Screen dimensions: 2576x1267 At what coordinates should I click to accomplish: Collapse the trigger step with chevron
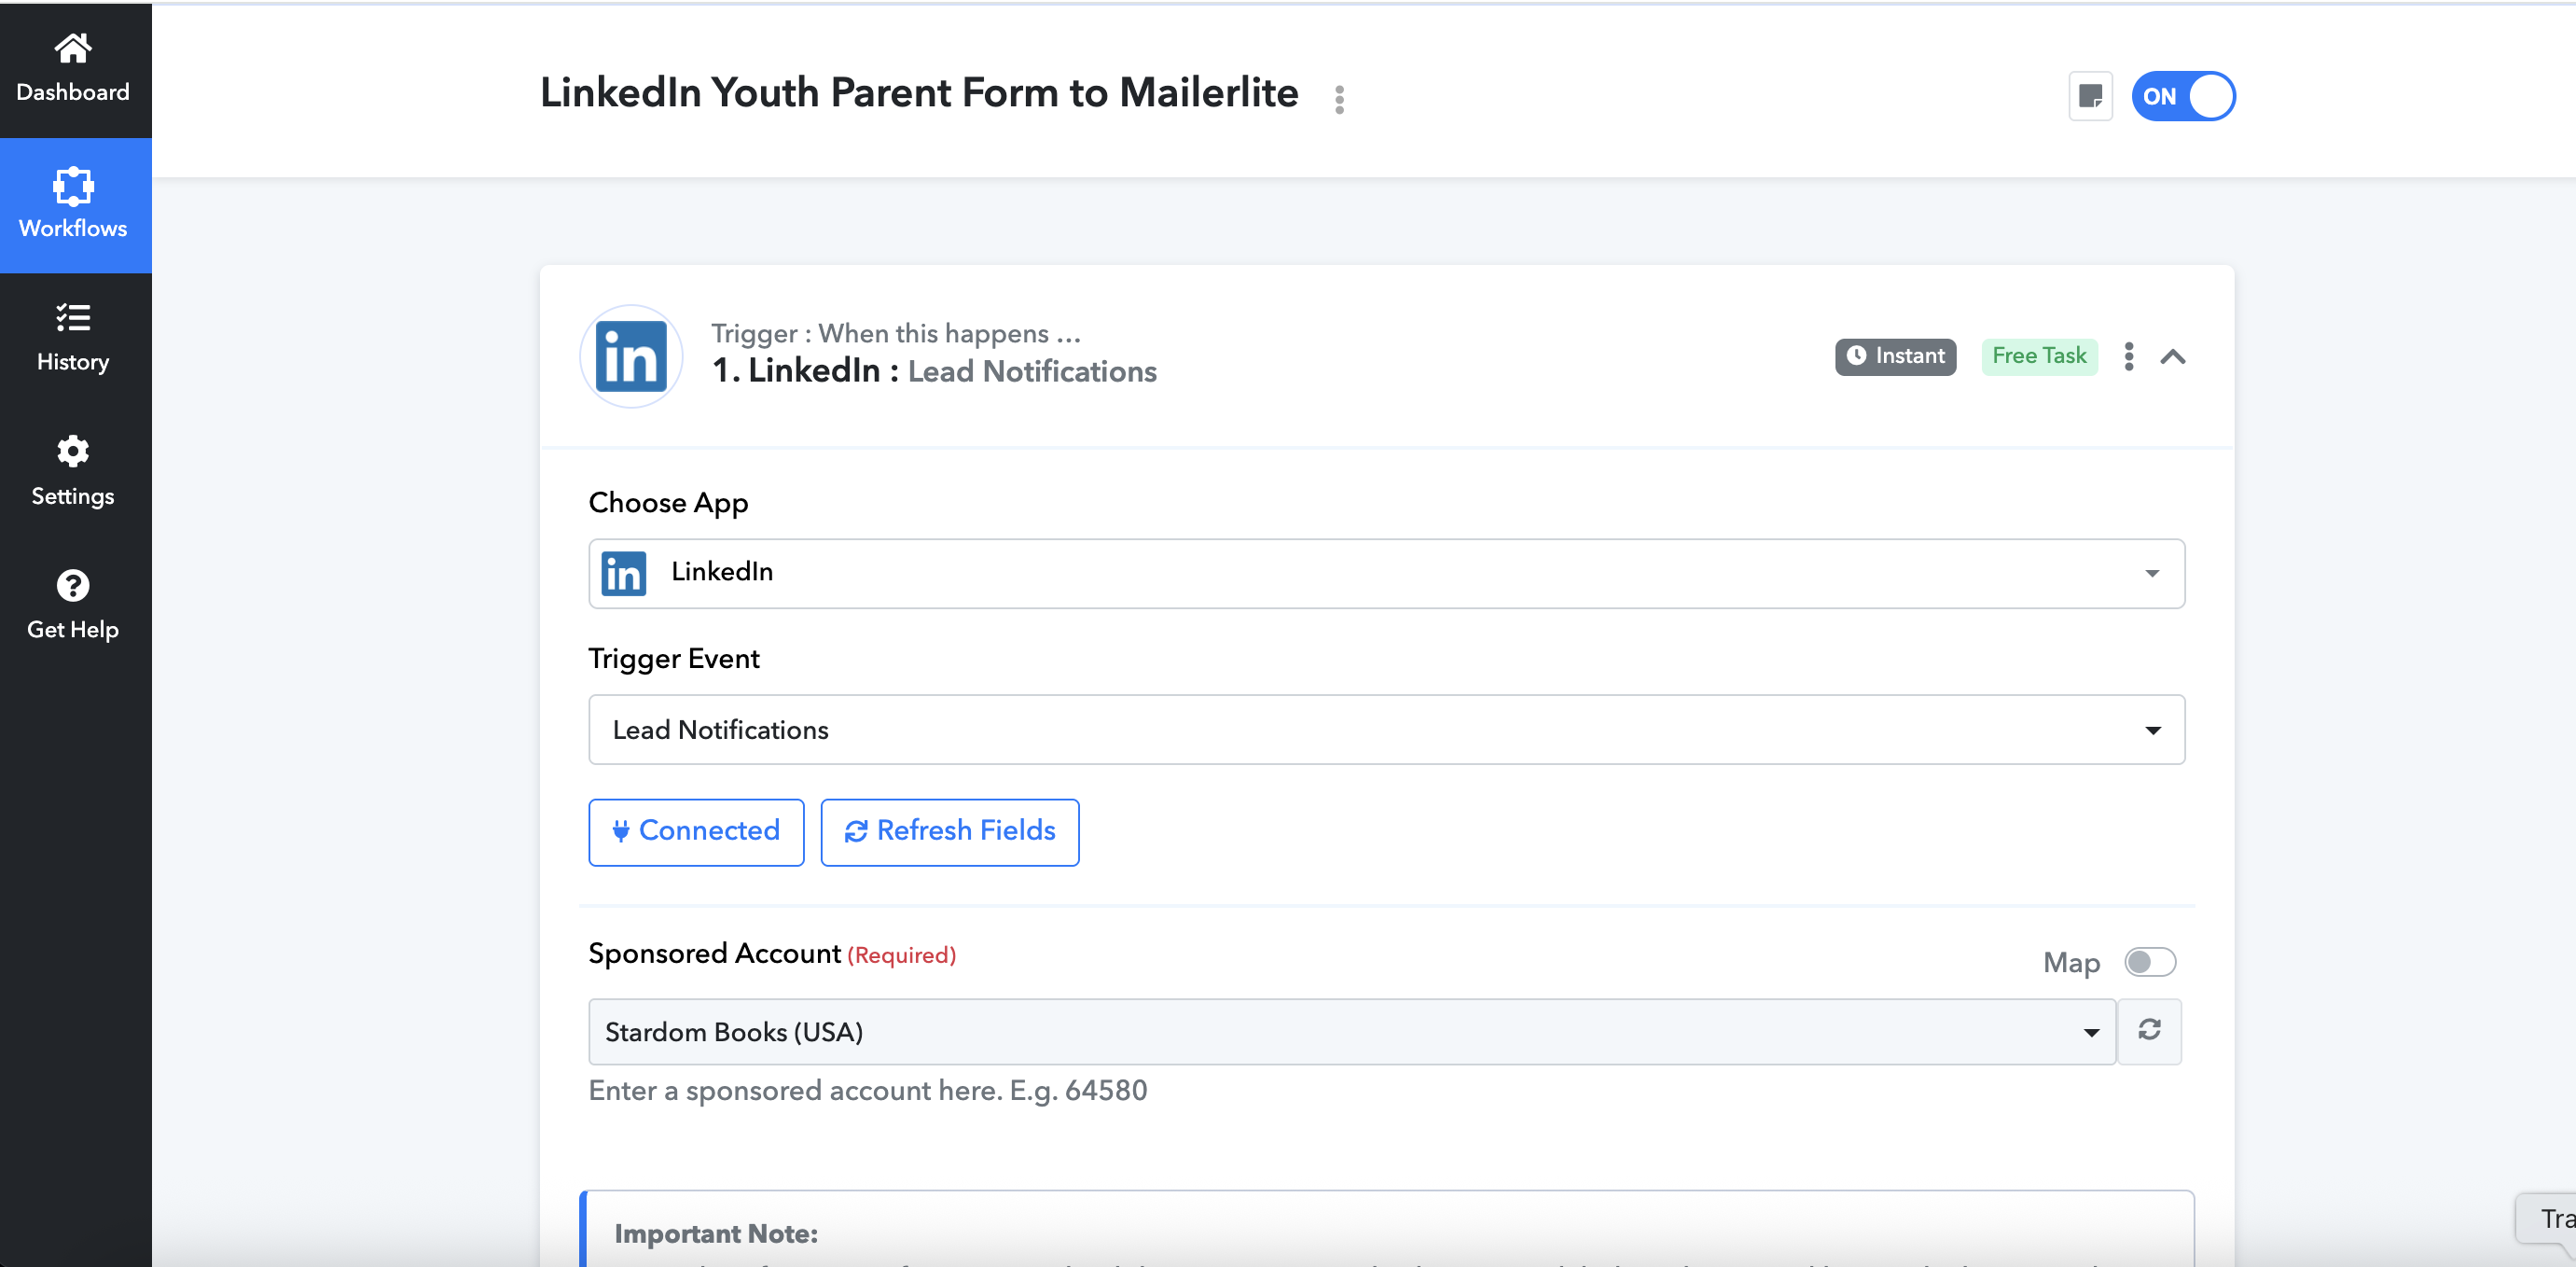[x=2173, y=357]
